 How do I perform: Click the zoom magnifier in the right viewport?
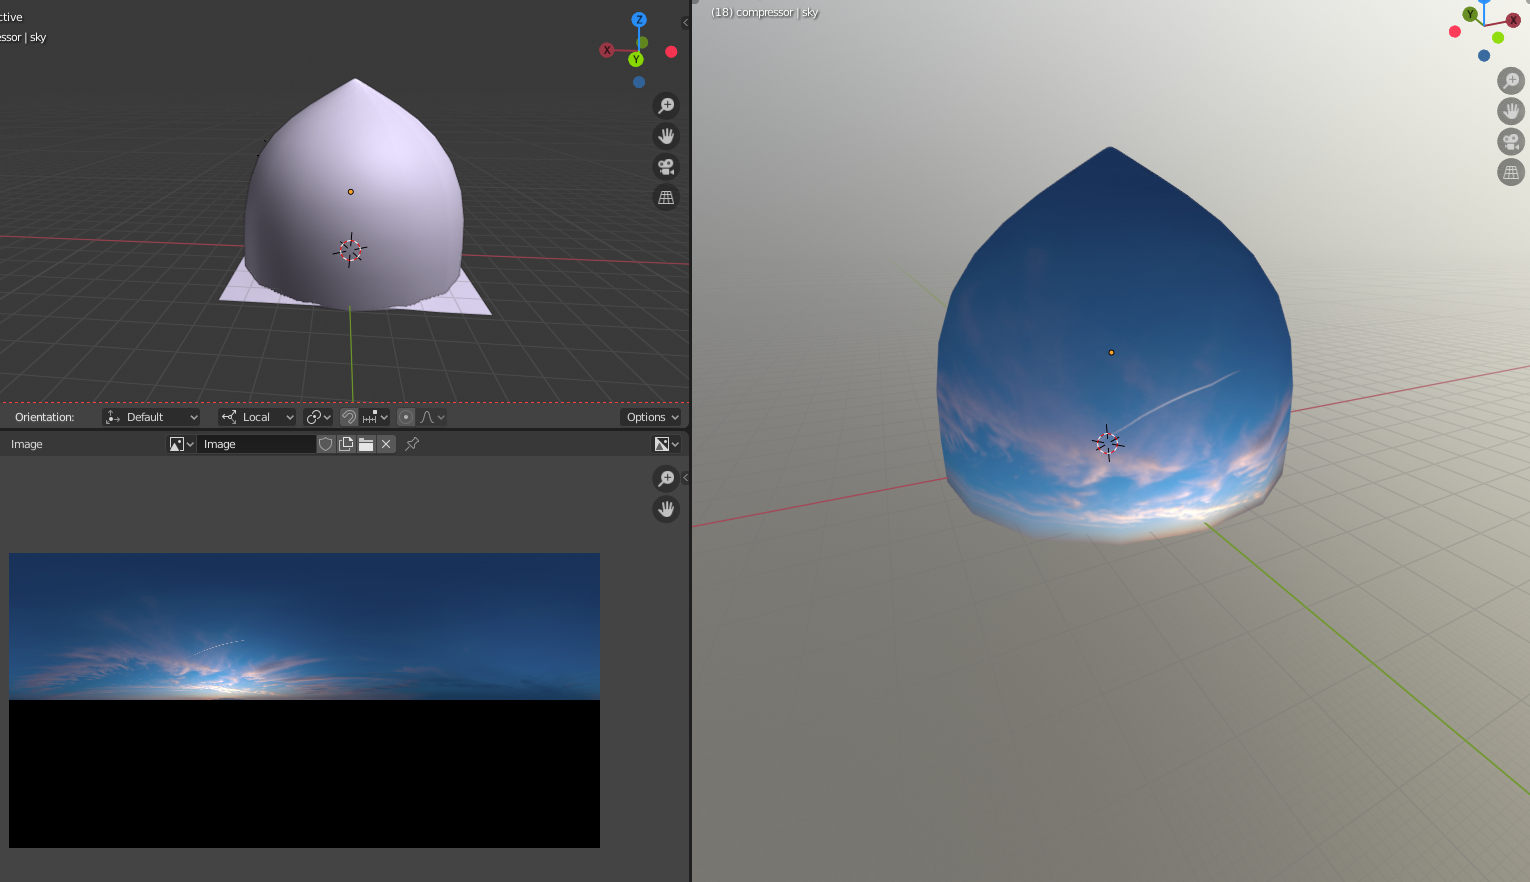coord(1511,80)
